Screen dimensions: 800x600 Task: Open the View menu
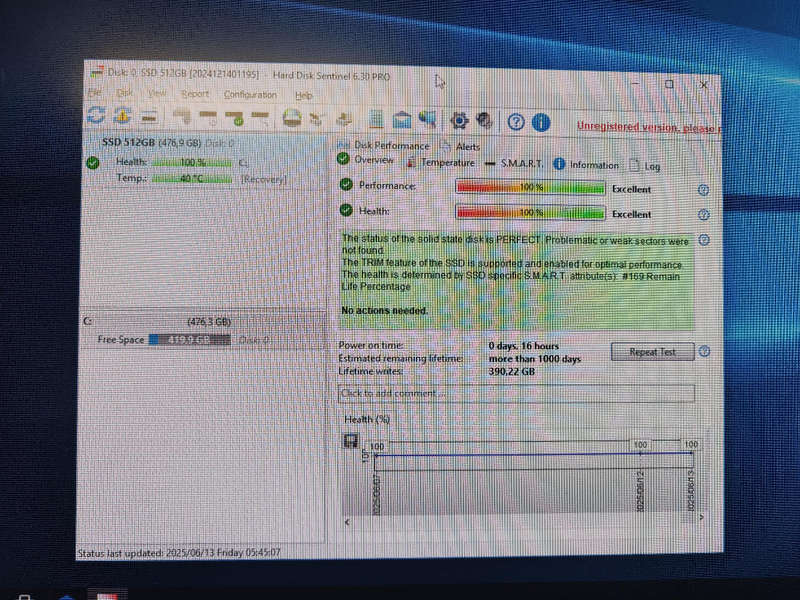(x=157, y=93)
